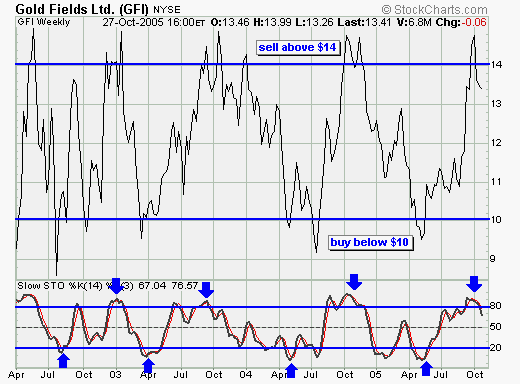Click the 'sell above $14' annotation box
Image resolution: width=520 pixels, height=384 pixels.
point(298,47)
